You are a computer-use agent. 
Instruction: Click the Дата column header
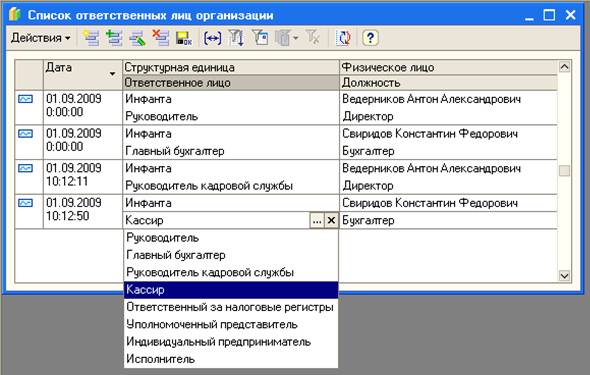83,74
